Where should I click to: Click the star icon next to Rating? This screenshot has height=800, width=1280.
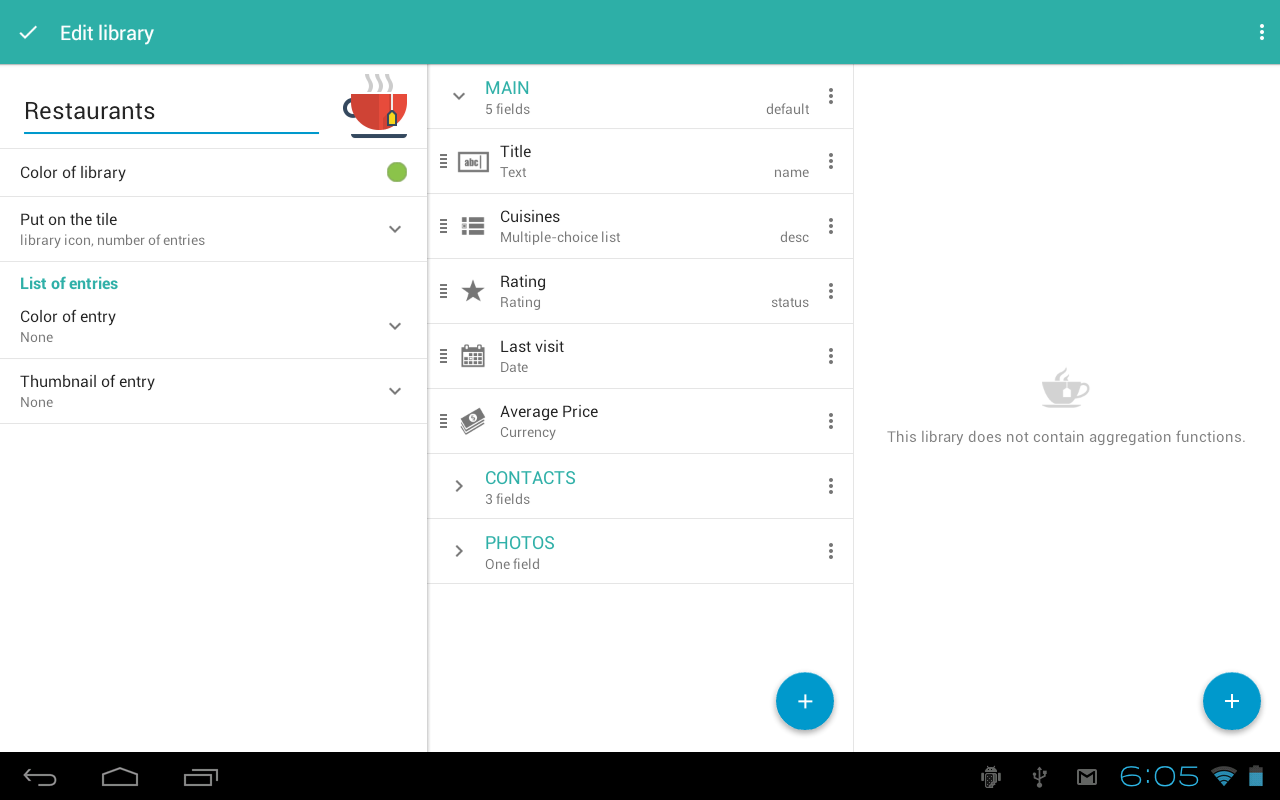point(472,290)
